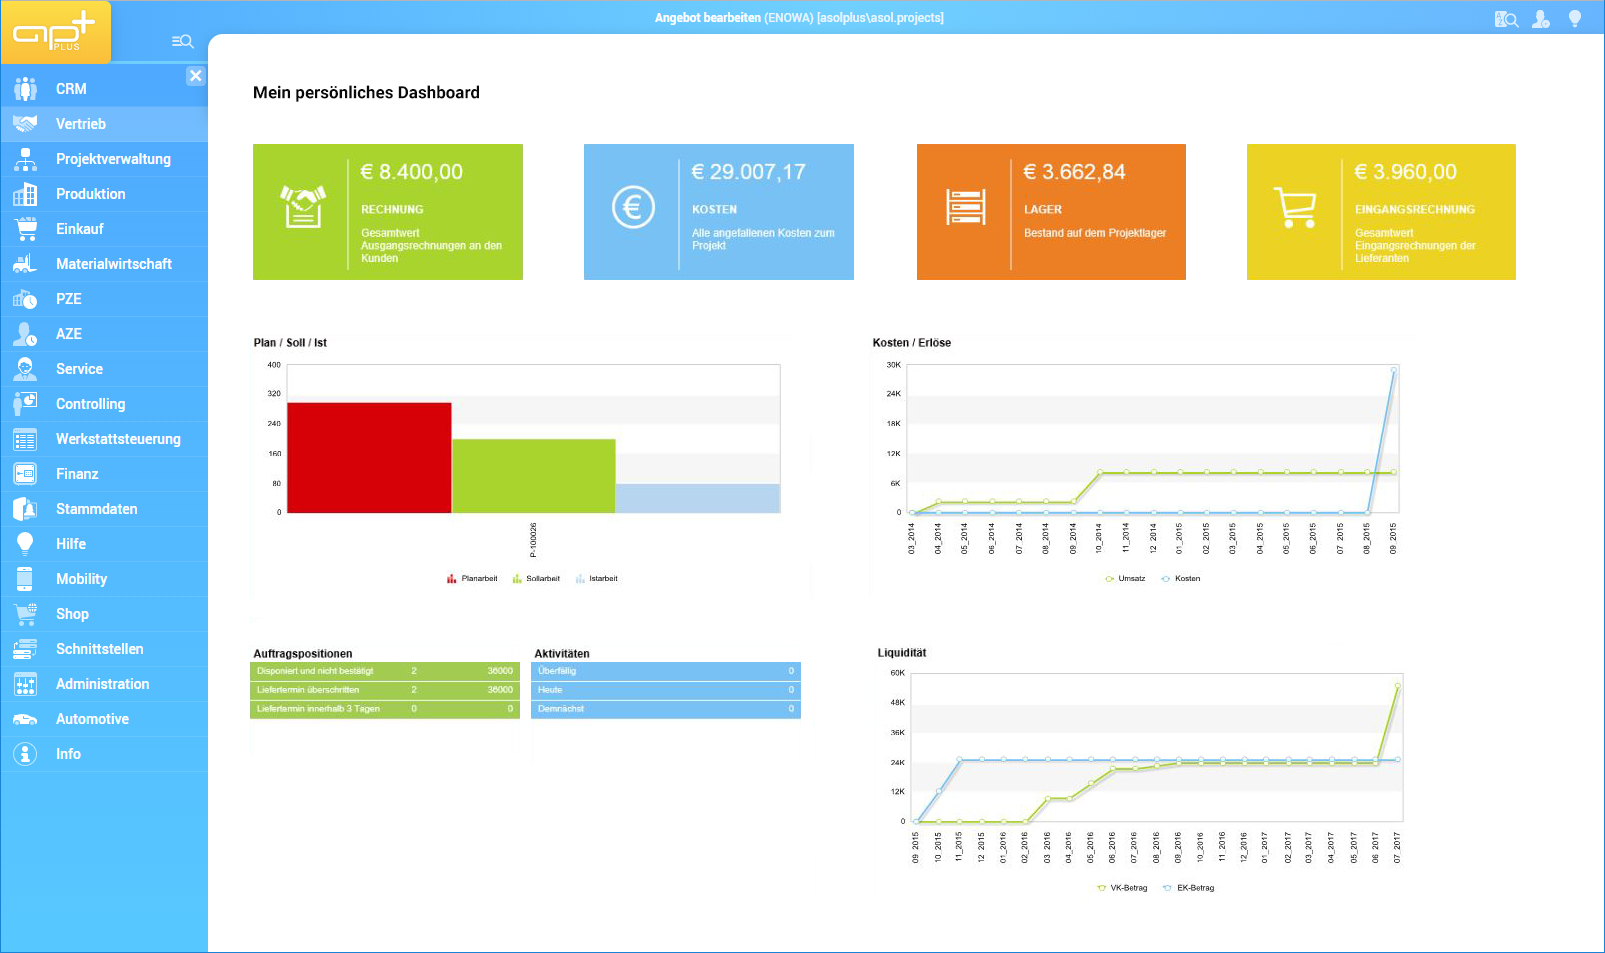The image size is (1605, 953).
Task: Click the Automotive car icon
Action: 25,719
